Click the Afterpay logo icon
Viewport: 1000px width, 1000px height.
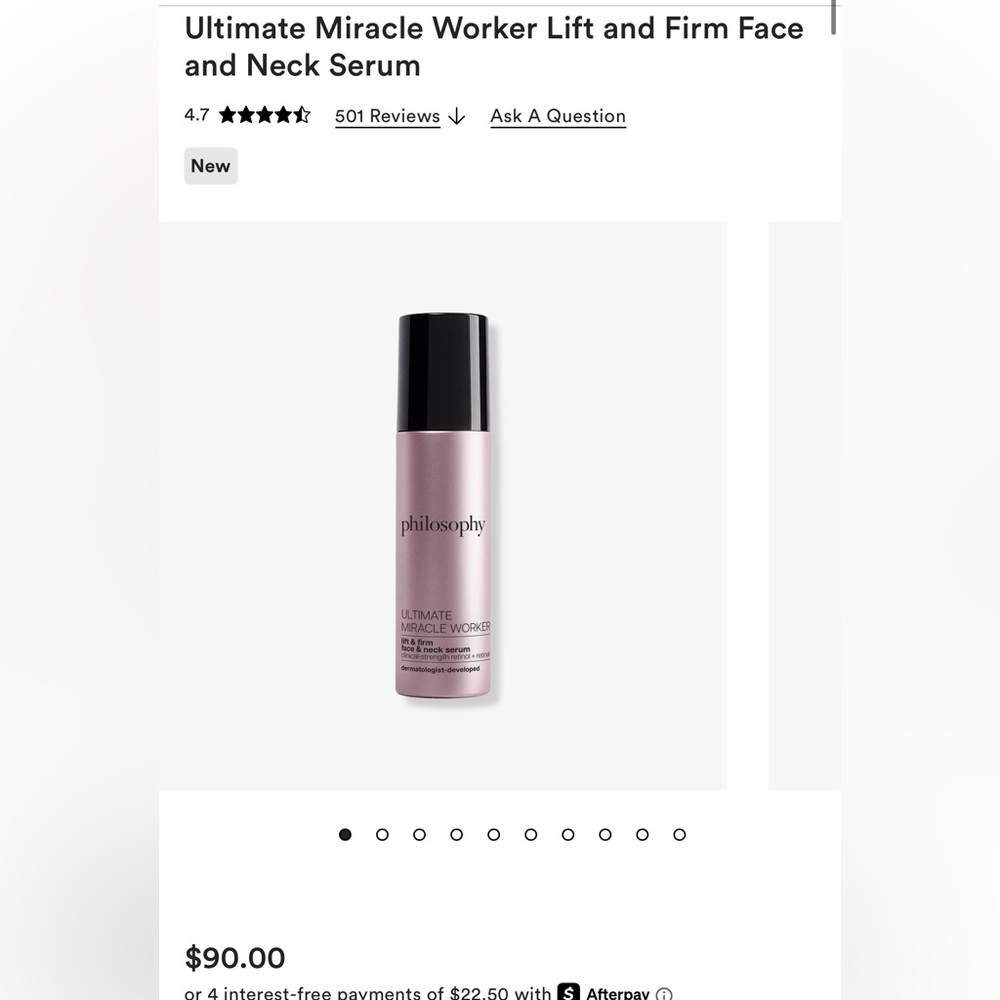(x=567, y=993)
